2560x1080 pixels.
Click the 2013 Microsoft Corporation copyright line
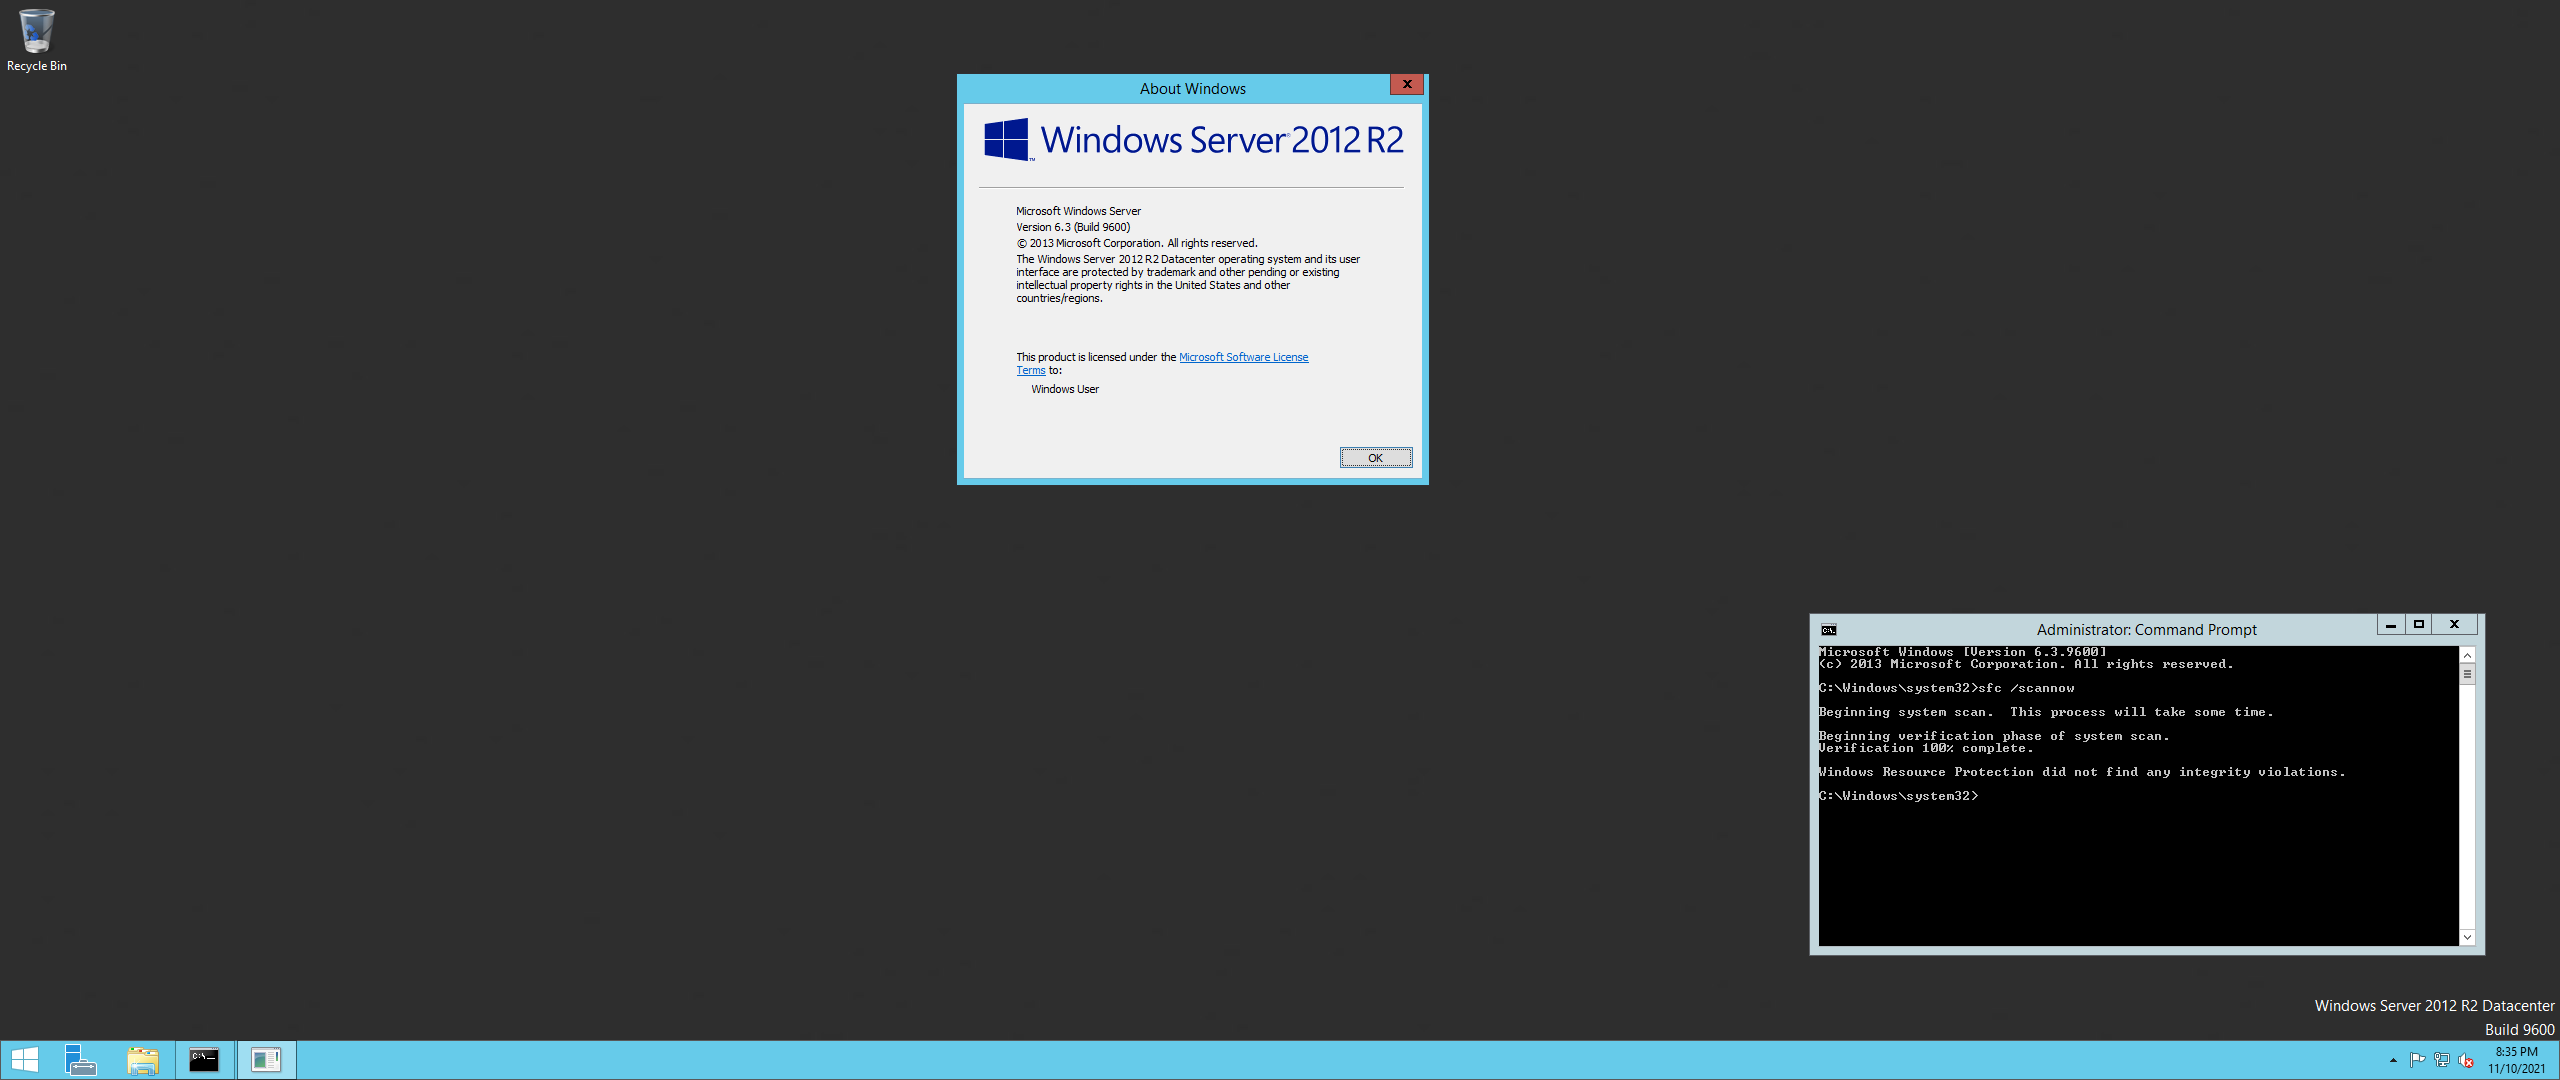pos(1137,243)
